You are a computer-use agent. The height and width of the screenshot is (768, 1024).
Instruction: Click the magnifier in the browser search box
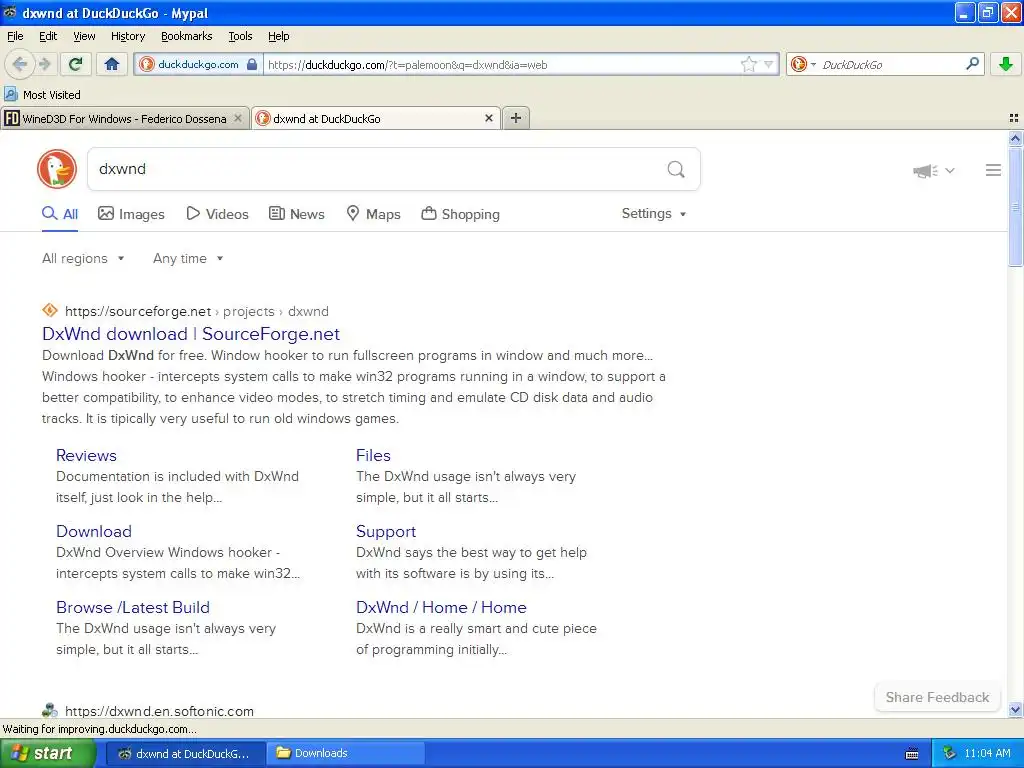972,64
